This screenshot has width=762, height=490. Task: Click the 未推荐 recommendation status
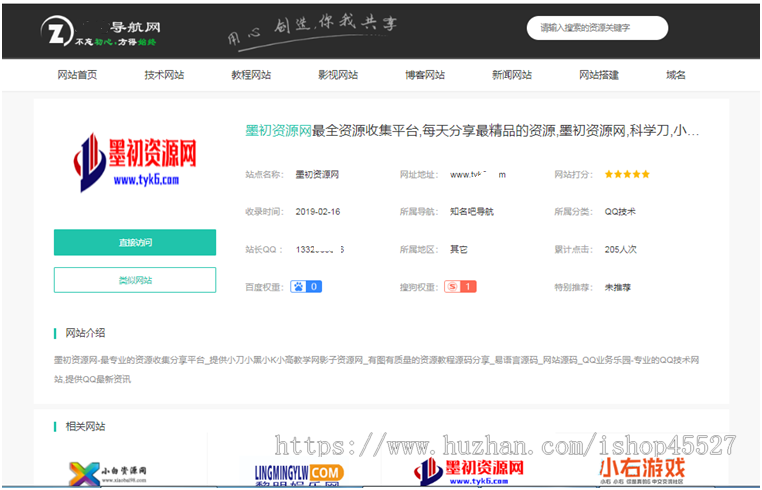pyautogui.click(x=618, y=287)
